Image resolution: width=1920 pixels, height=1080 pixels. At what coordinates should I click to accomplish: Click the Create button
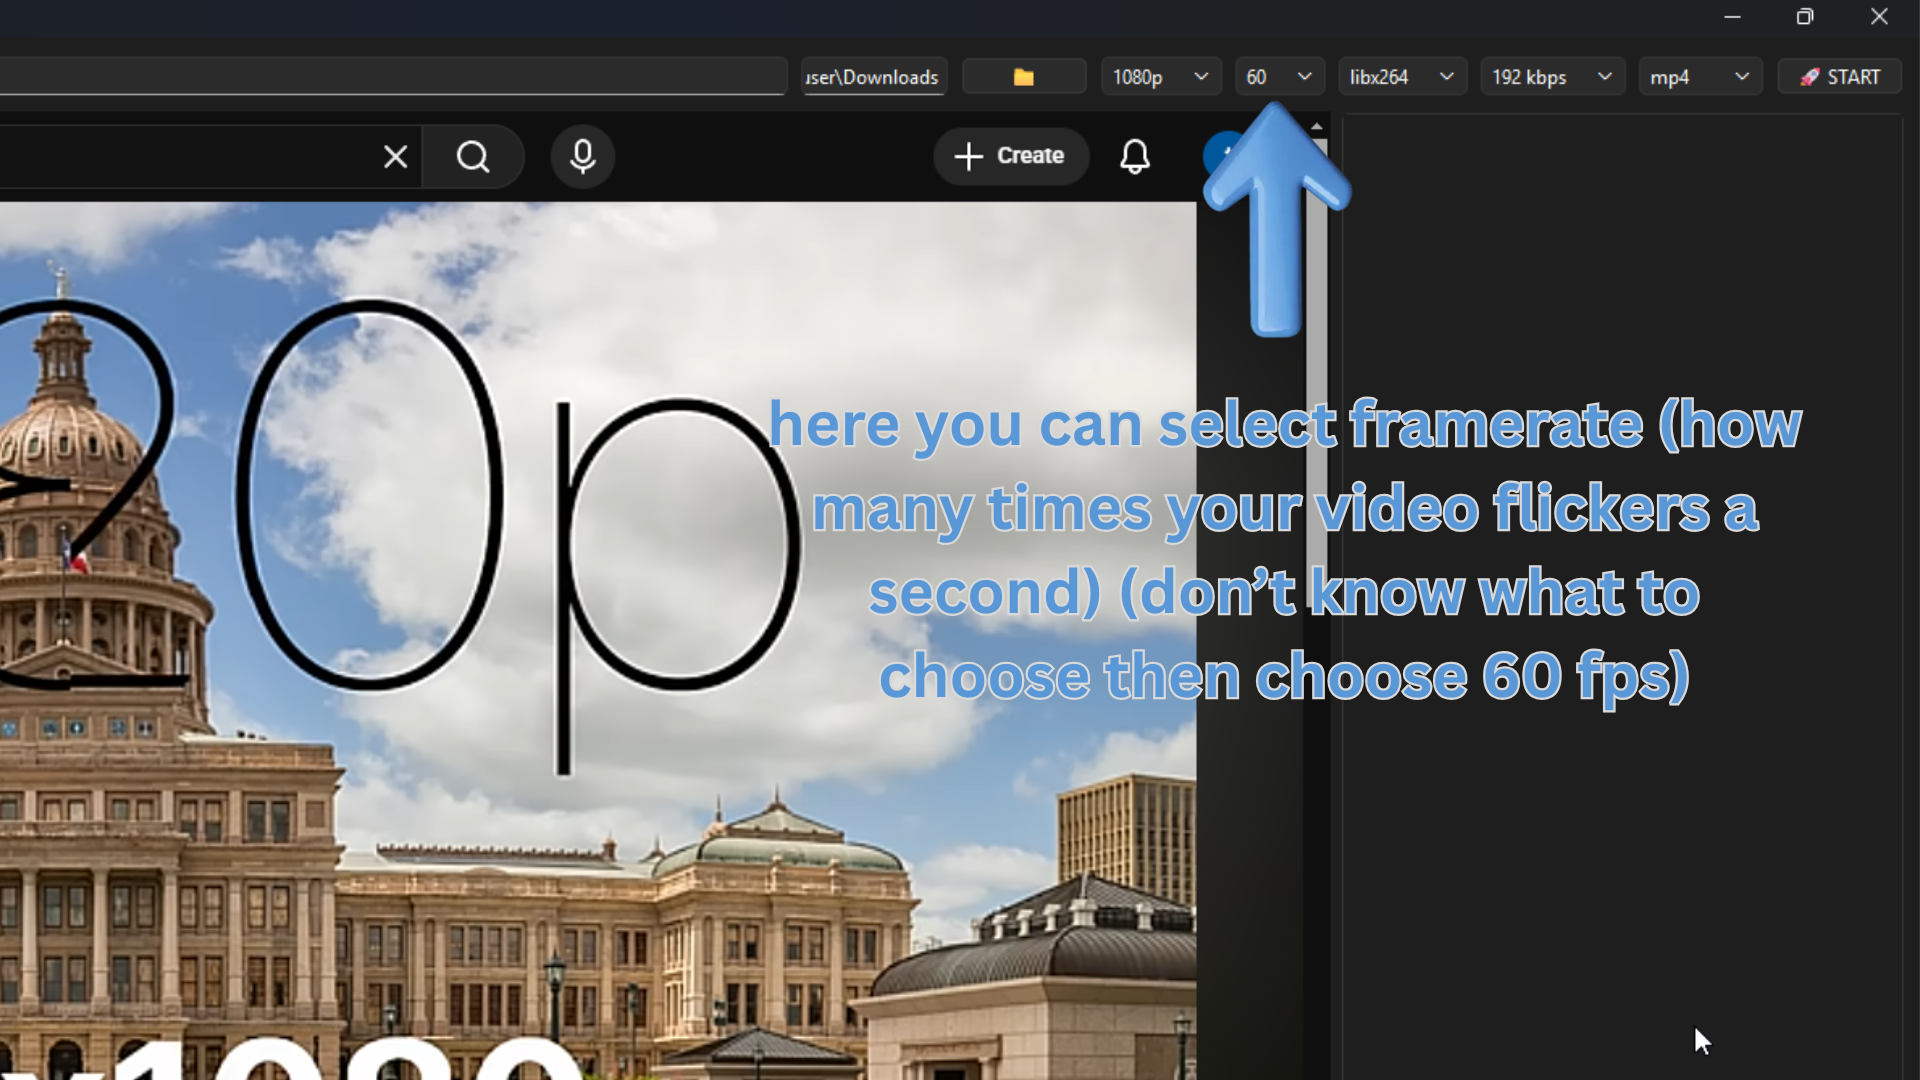tap(1011, 156)
